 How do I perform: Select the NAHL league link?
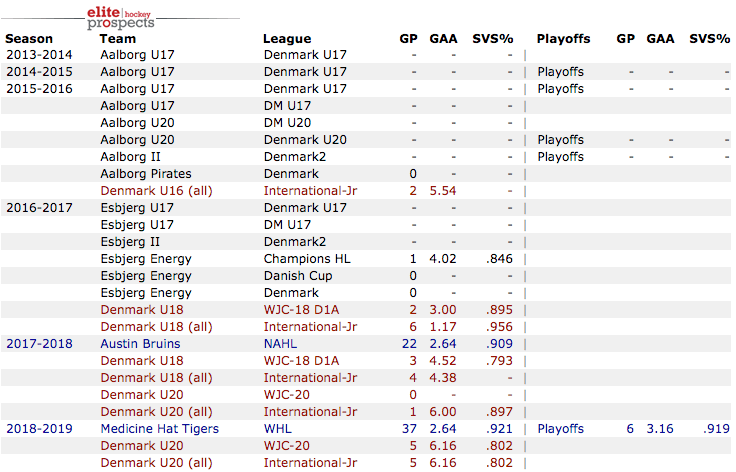coord(282,343)
